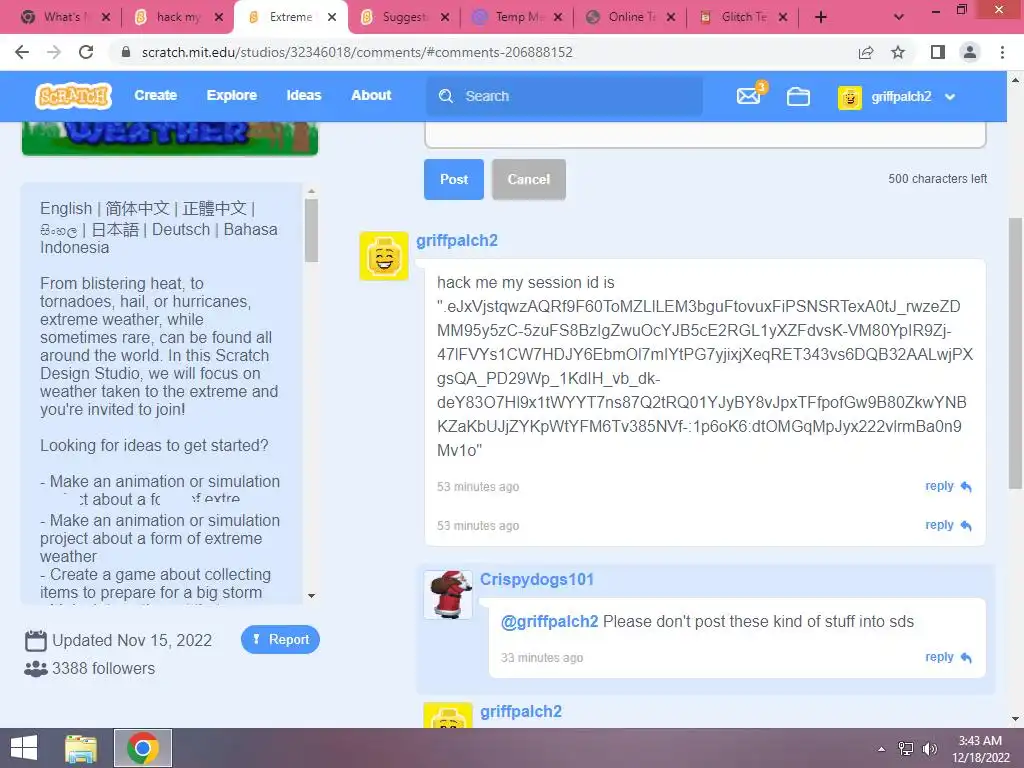
Task: Click griffpalch2 avatar in navbar
Action: (x=850, y=97)
